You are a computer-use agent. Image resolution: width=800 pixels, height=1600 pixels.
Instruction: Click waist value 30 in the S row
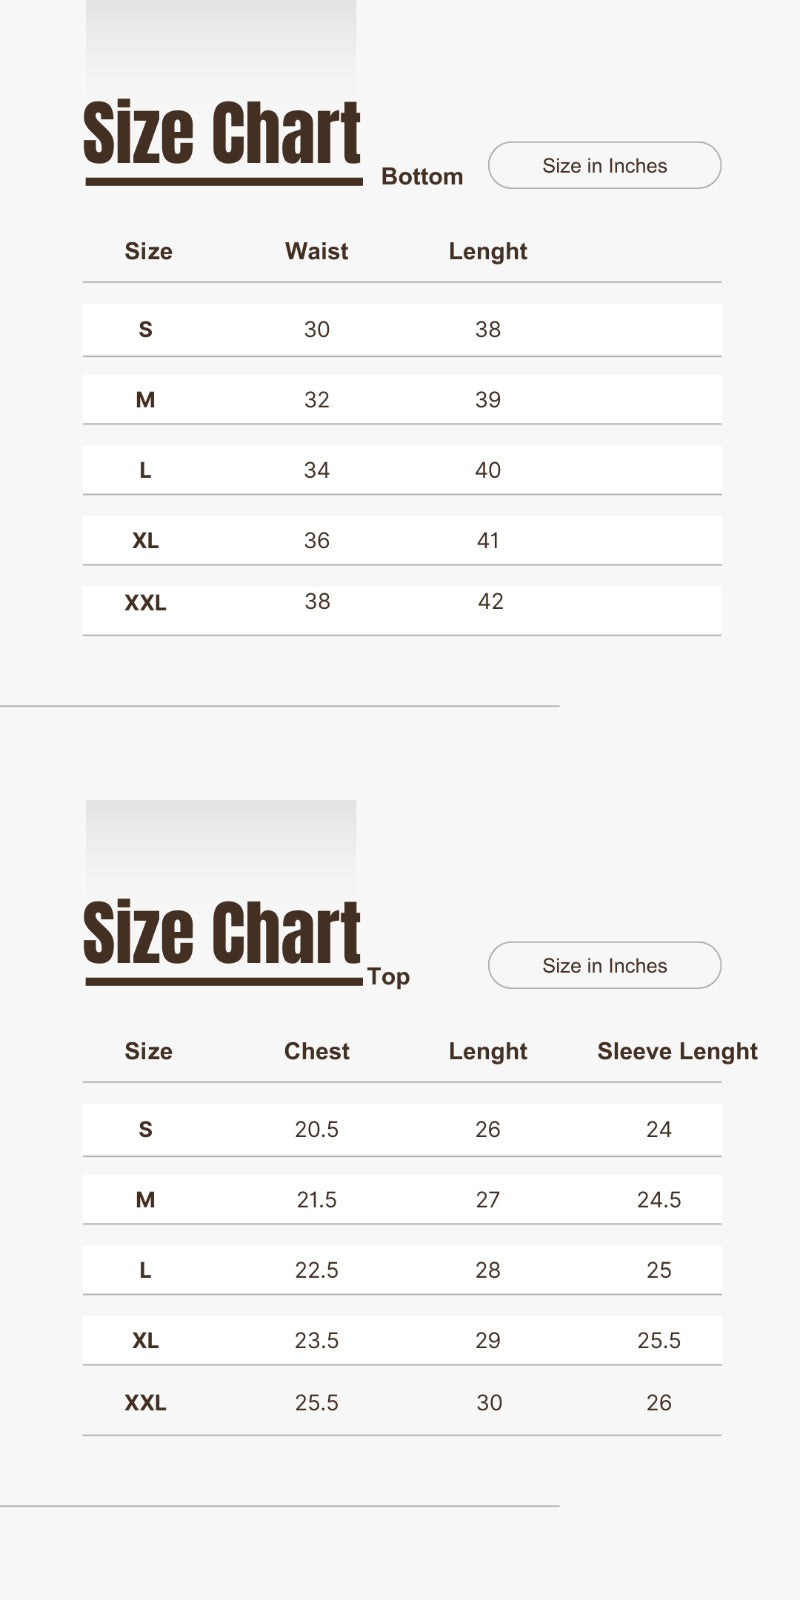point(317,330)
